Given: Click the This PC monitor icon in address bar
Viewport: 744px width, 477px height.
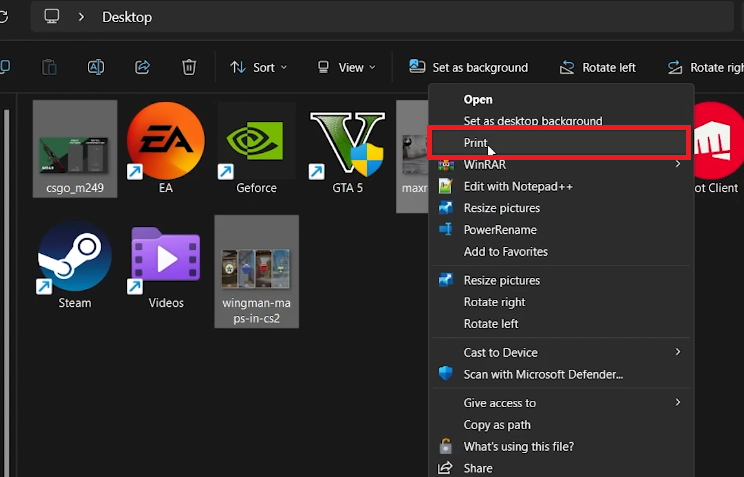Looking at the screenshot, I should click(52, 17).
